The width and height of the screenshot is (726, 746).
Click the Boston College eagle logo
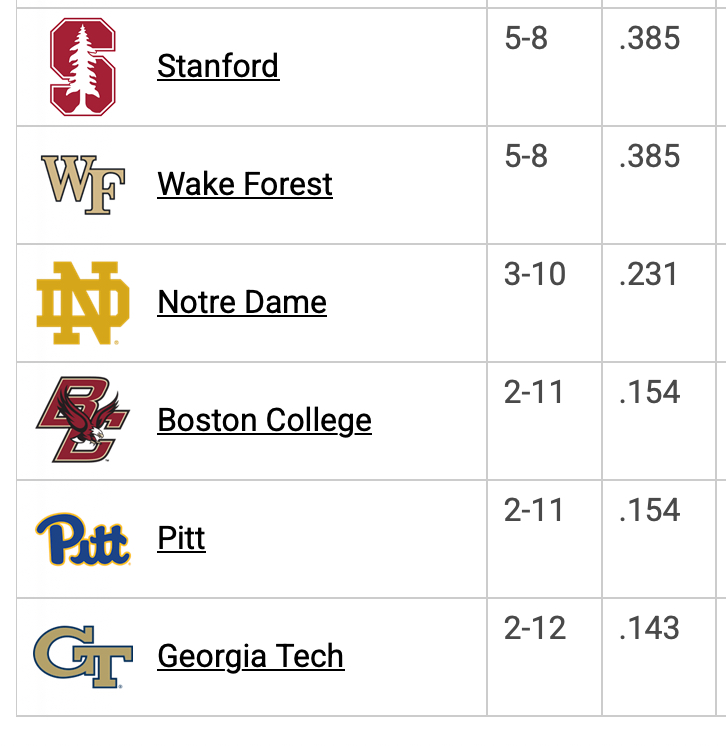(x=83, y=421)
